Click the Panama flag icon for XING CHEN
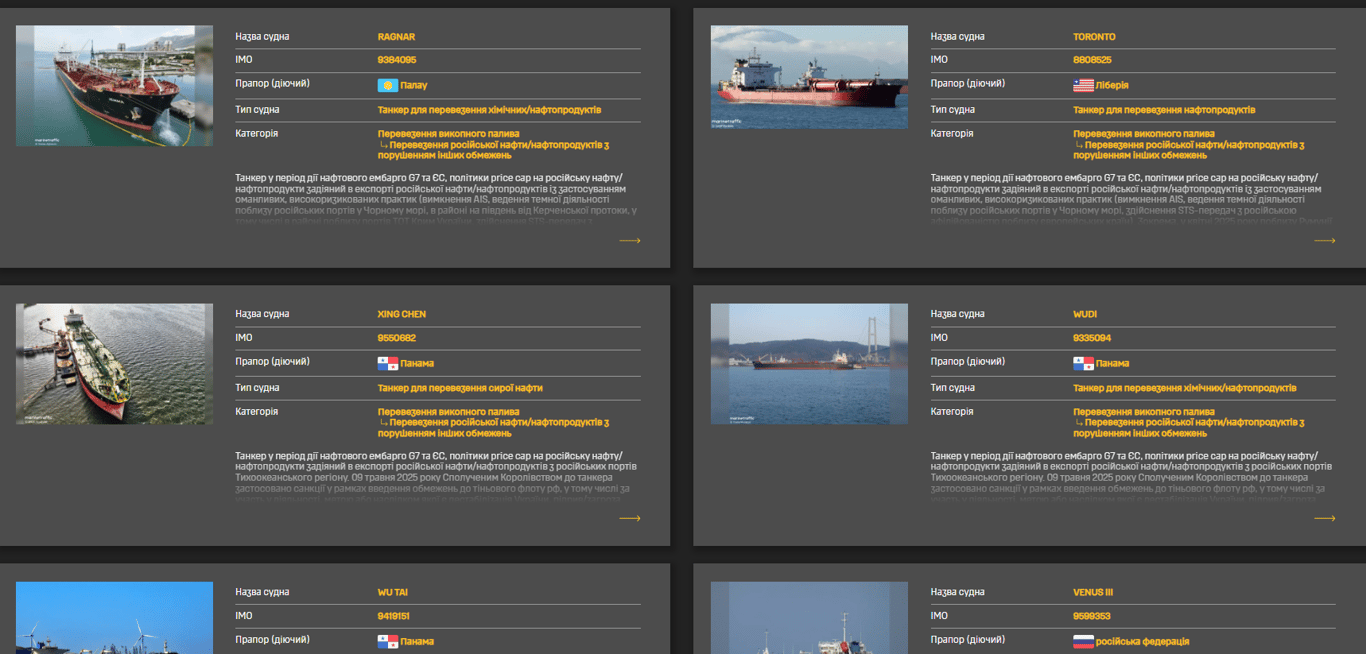The height and width of the screenshot is (654, 1366). (x=387, y=364)
